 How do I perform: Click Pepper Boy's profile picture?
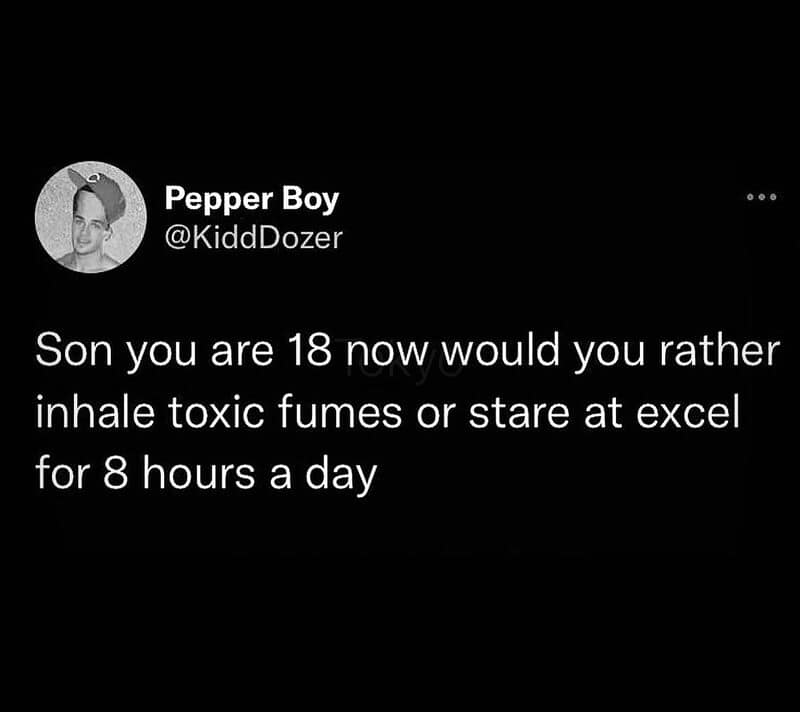[90, 217]
